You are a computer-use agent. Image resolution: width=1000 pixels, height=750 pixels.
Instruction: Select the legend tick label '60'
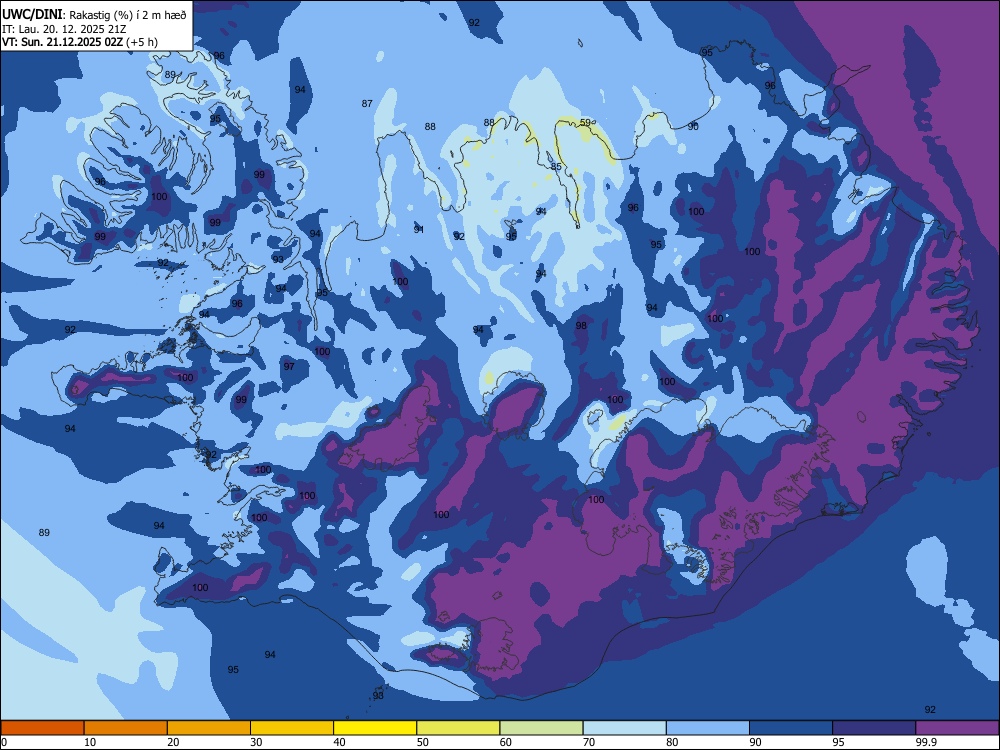click(x=506, y=742)
